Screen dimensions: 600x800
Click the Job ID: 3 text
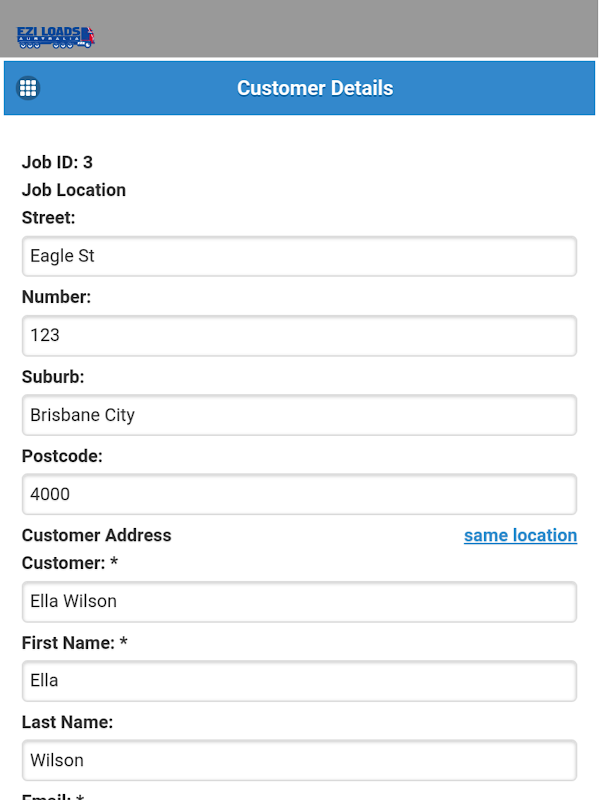click(57, 162)
